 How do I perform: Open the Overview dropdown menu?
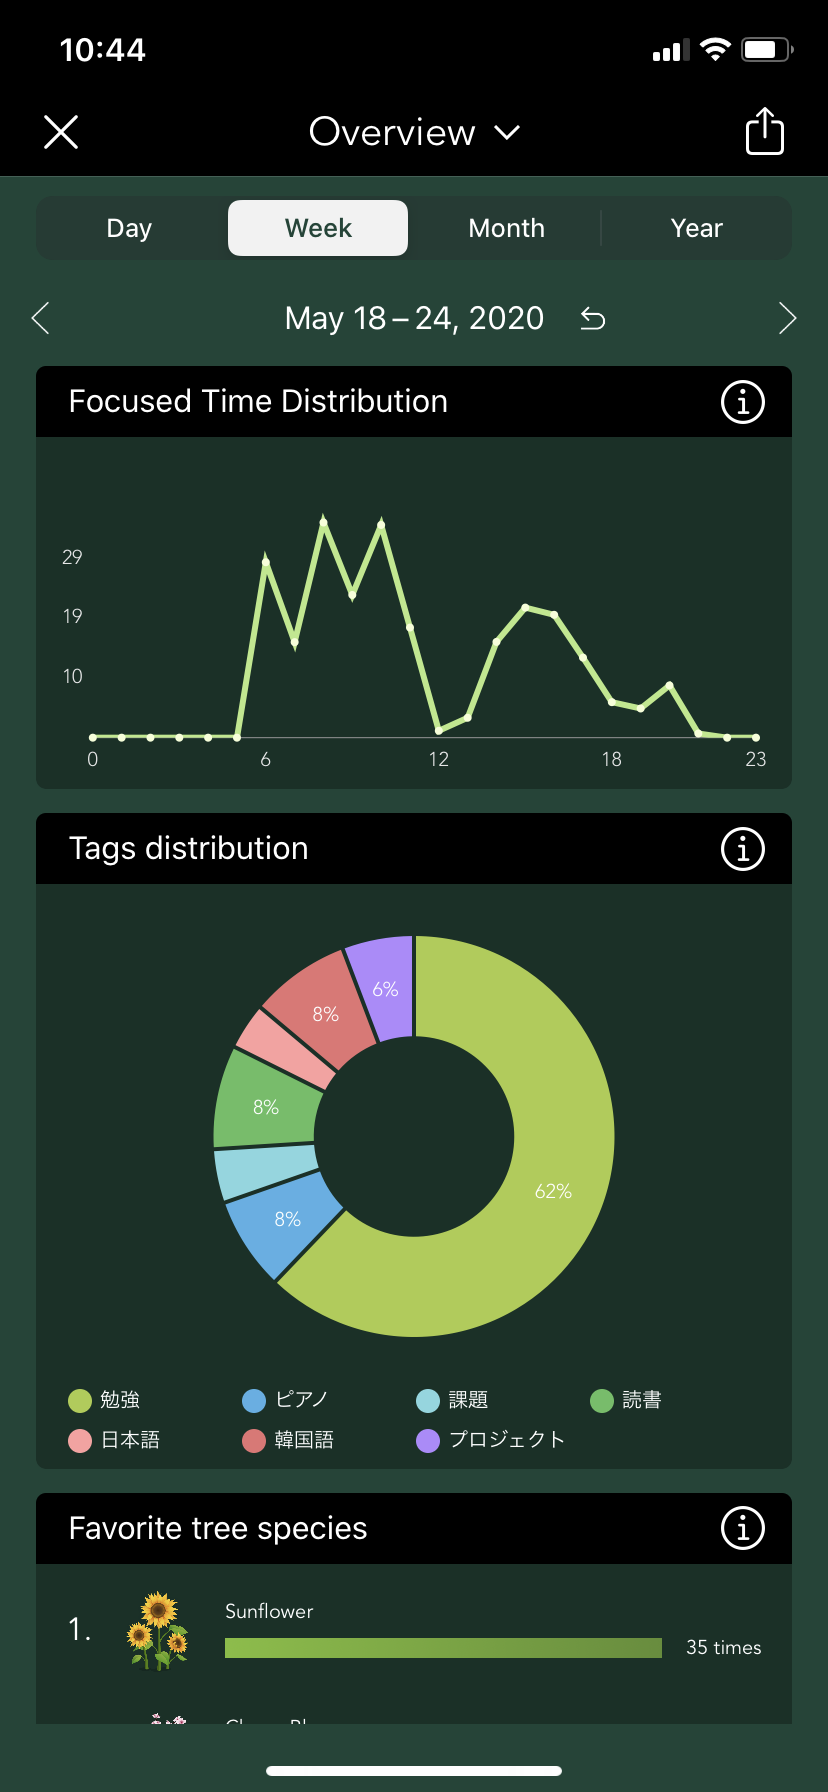[414, 132]
